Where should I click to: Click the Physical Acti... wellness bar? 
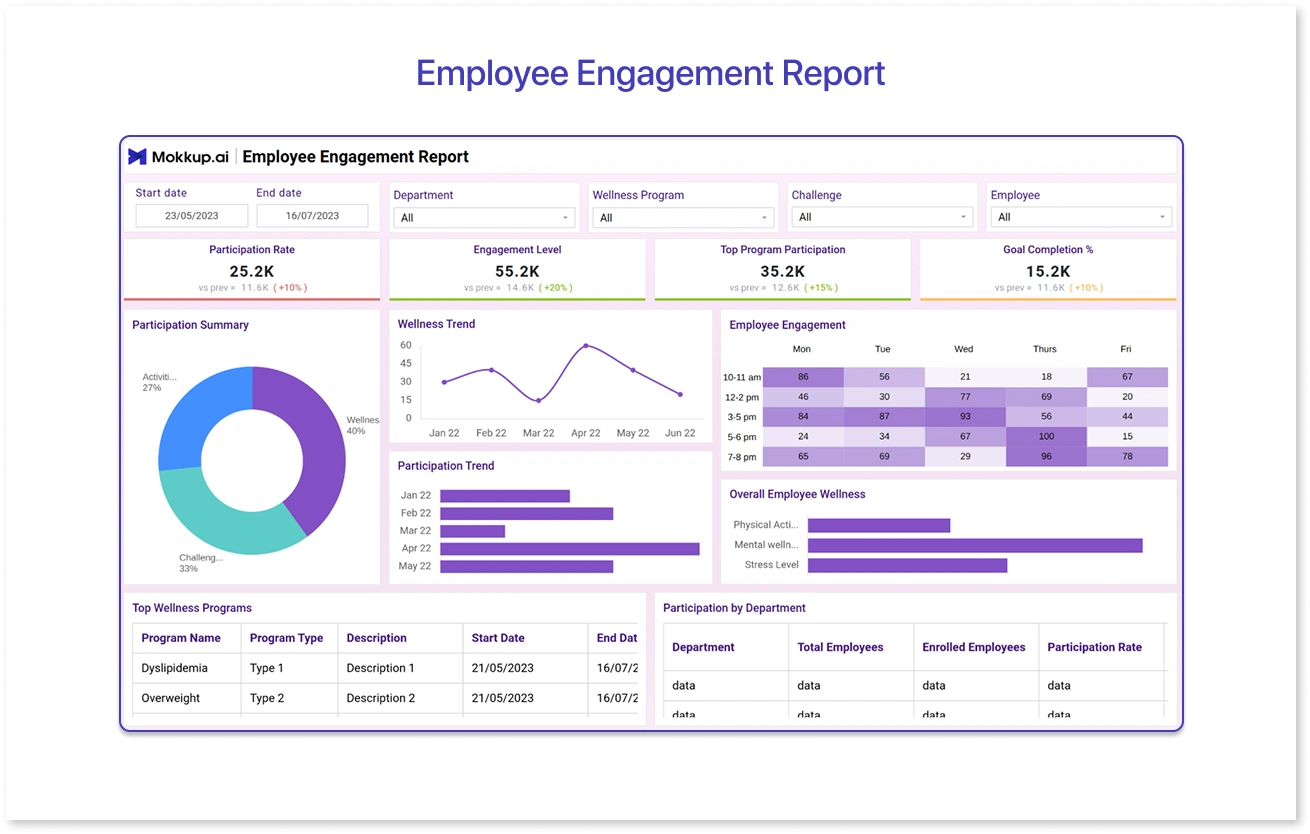[x=879, y=525]
